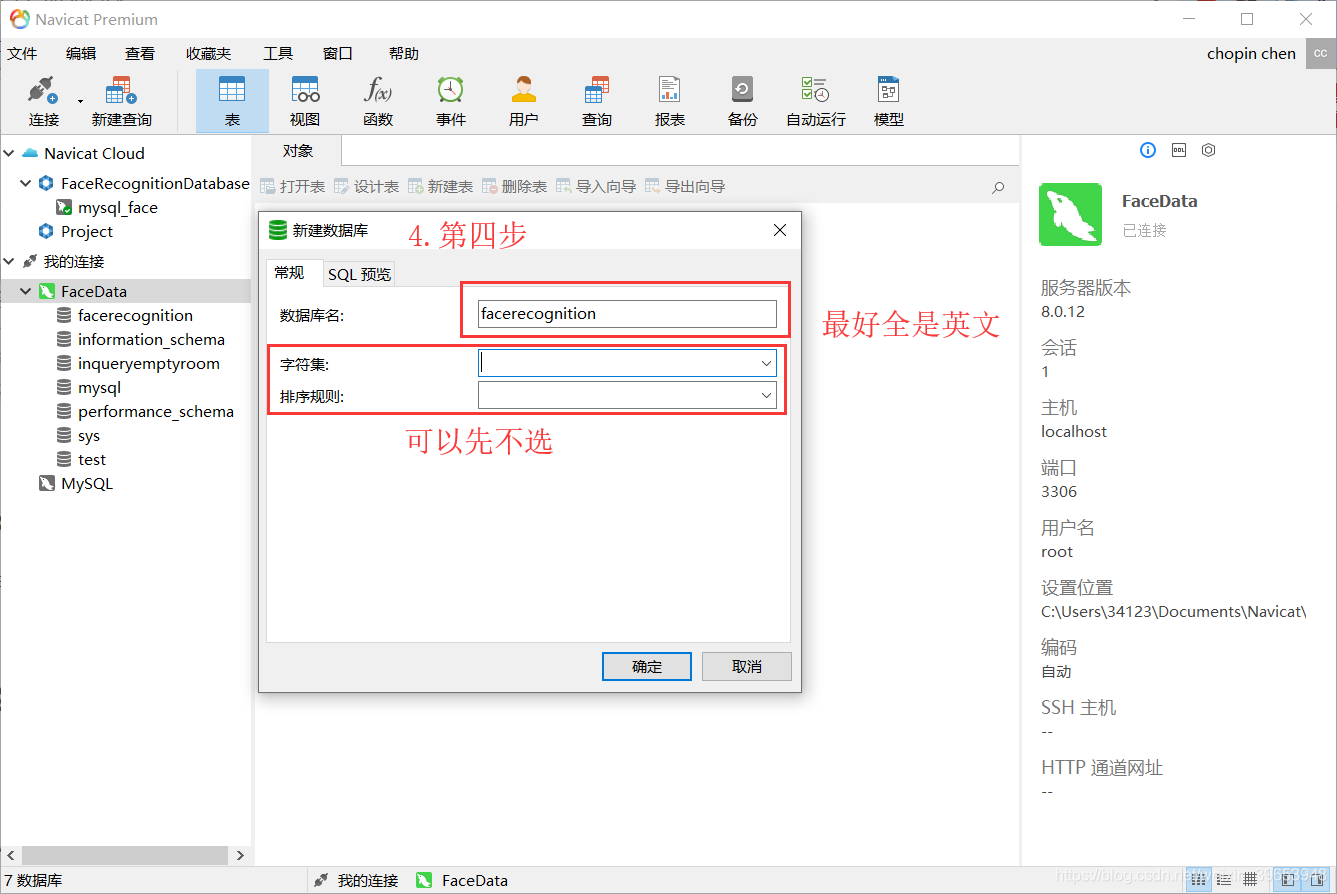Image resolution: width=1337 pixels, height=894 pixels.
Task: Switch to the SQL 预览 tab
Action: click(359, 273)
